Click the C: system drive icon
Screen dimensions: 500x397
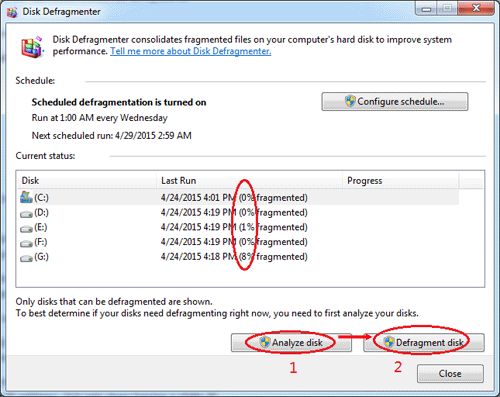tap(26, 197)
